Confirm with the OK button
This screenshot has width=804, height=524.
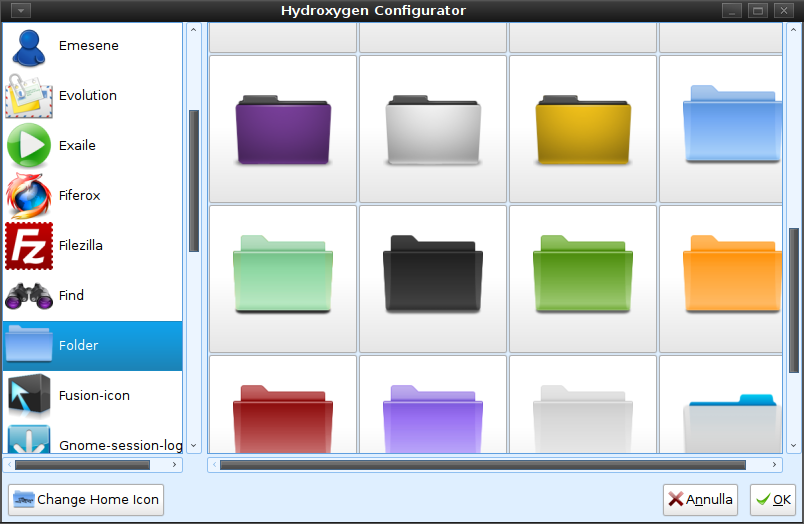(x=773, y=499)
